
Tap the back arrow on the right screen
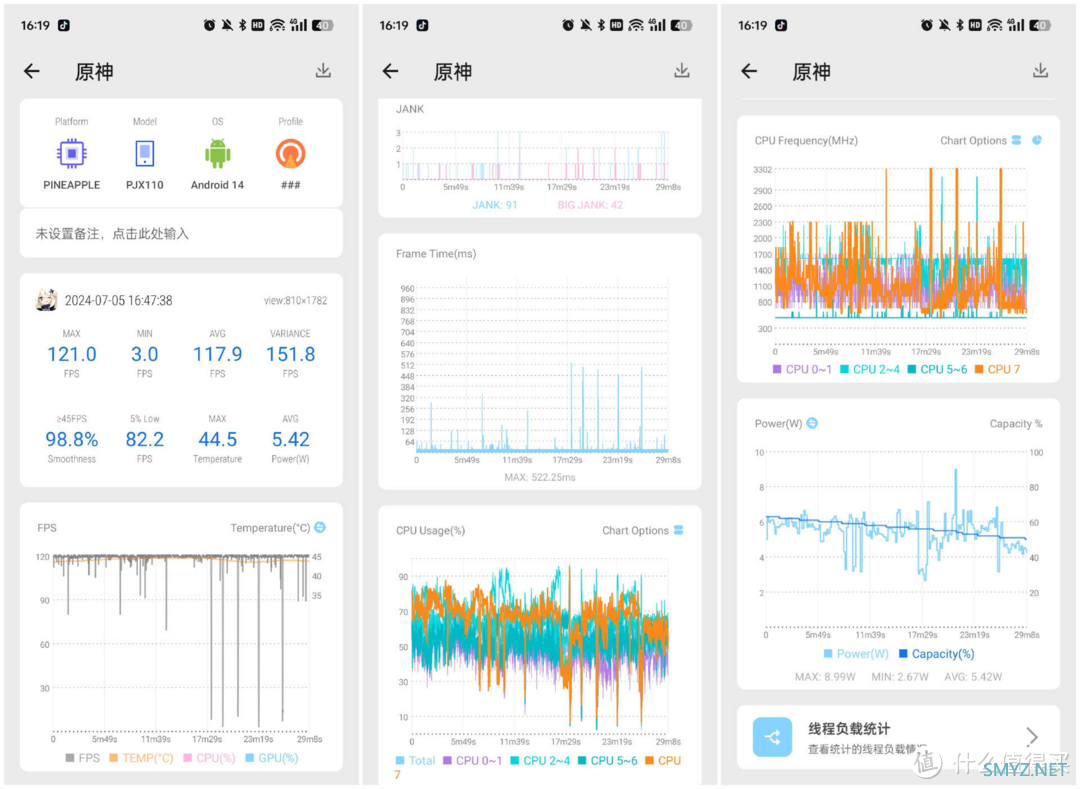(749, 71)
